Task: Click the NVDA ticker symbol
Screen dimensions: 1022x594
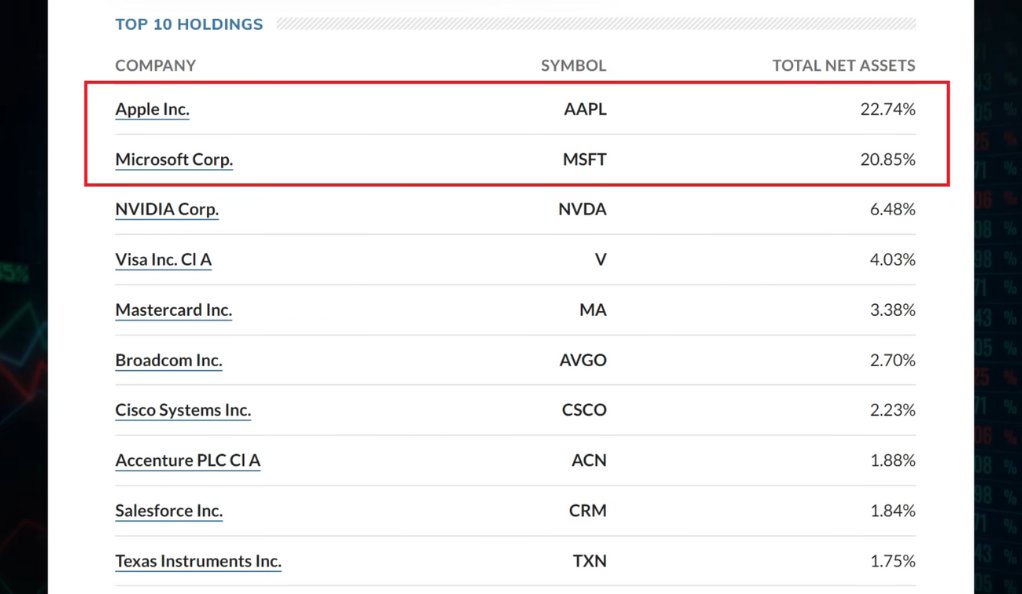Action: click(x=583, y=209)
